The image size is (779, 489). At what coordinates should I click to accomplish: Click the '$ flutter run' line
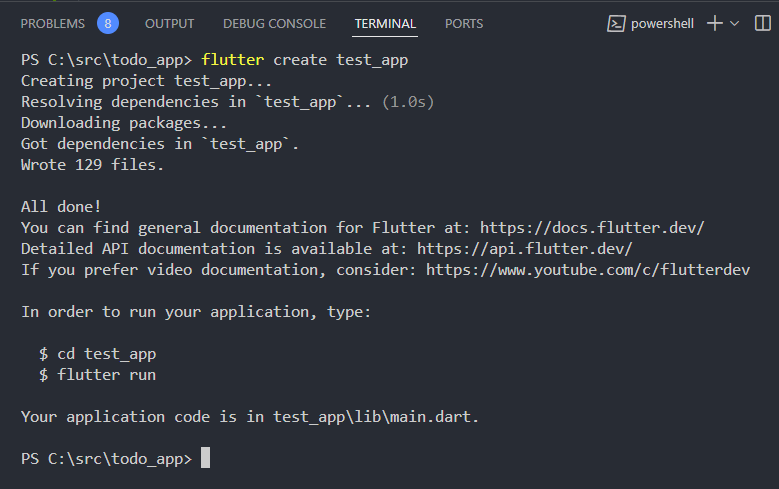coord(98,375)
